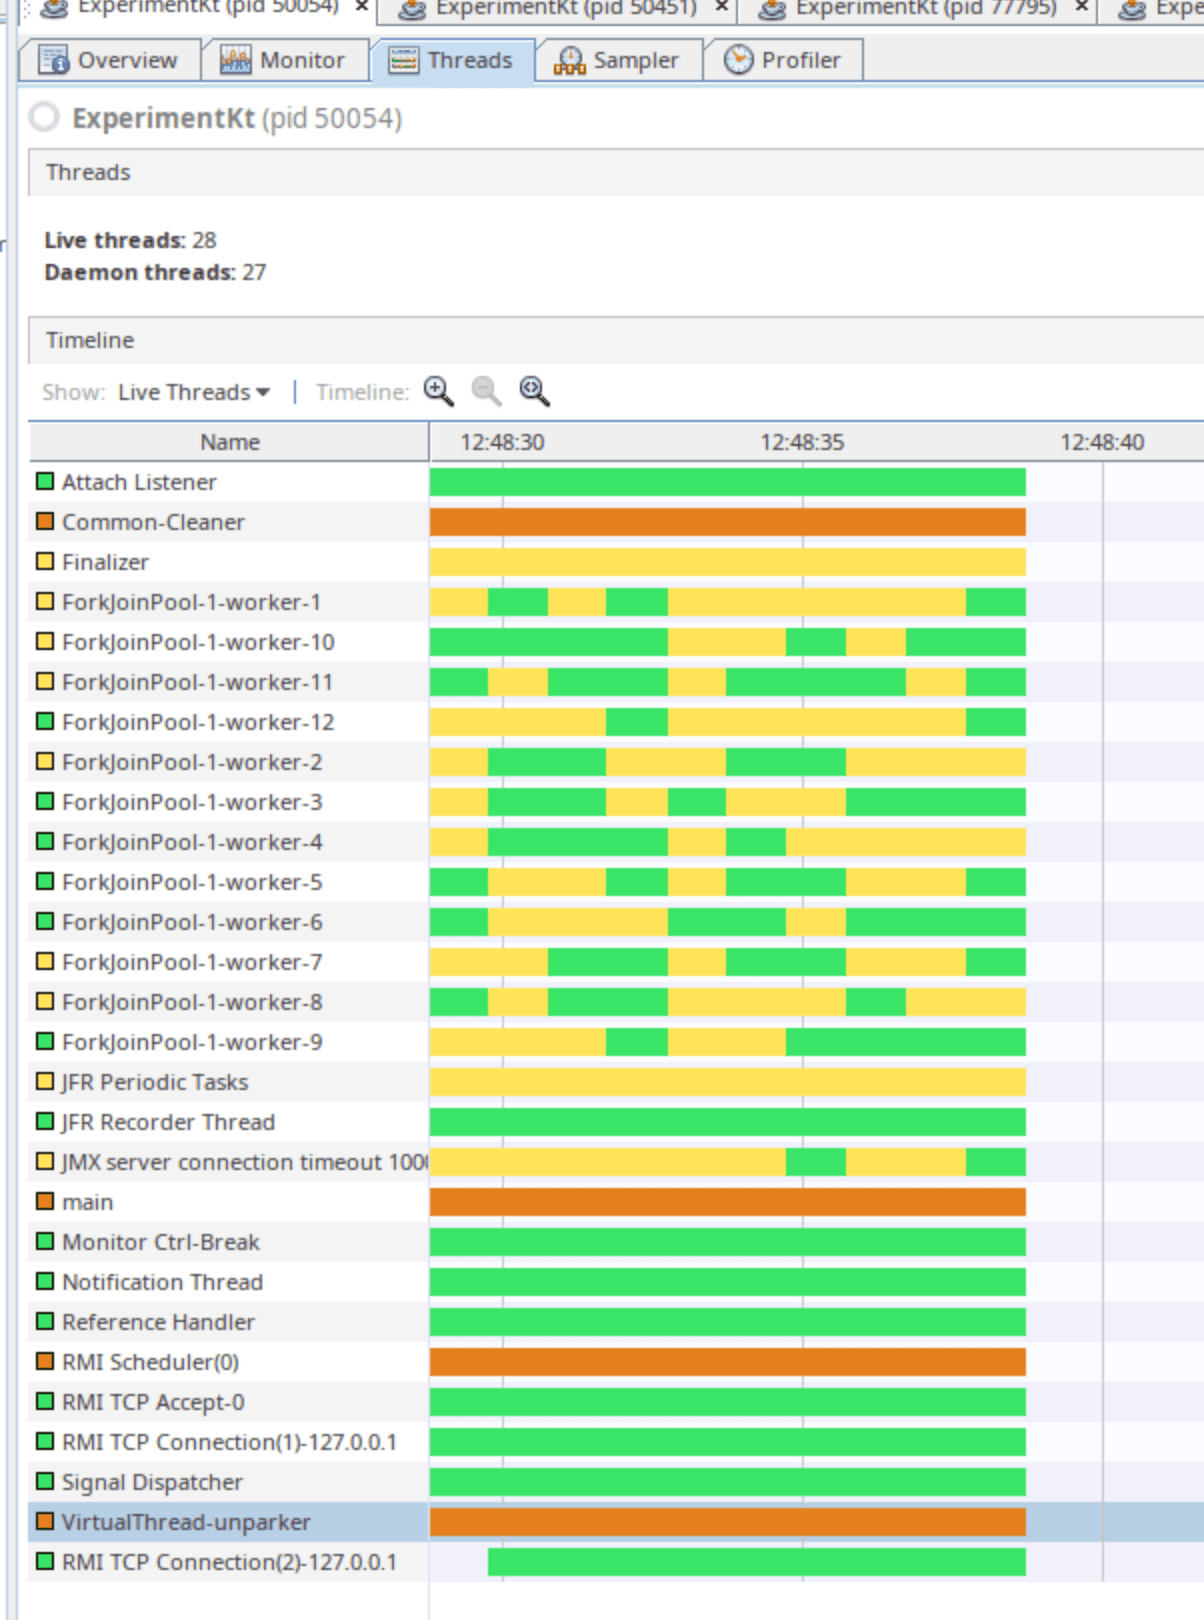The width and height of the screenshot is (1204, 1620).
Task: Click the Name column header
Action: pos(229,442)
